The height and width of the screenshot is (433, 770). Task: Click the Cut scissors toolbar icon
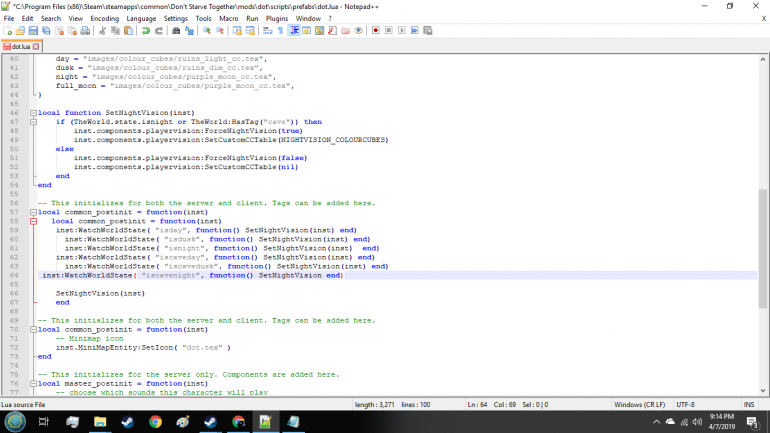(x=103, y=31)
